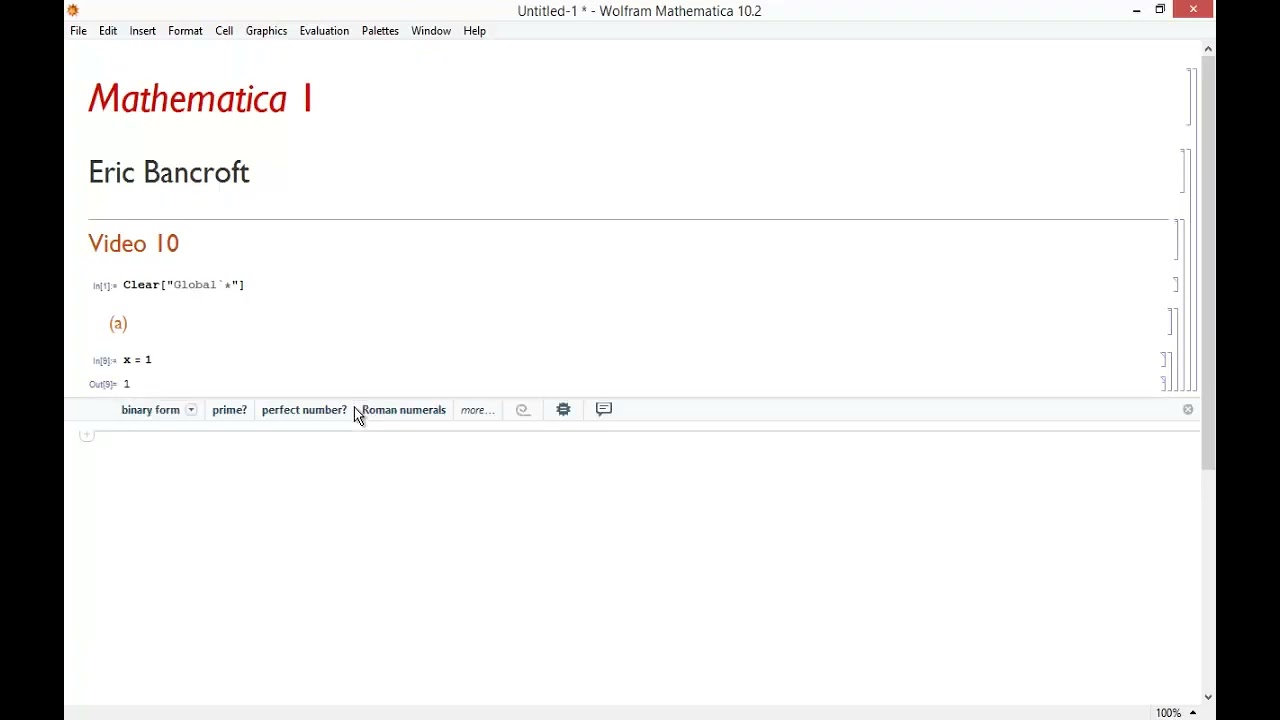Screen dimensions: 1280x720
Task: Click the swirl icon in the suggestions bar
Action: [x=522, y=410]
